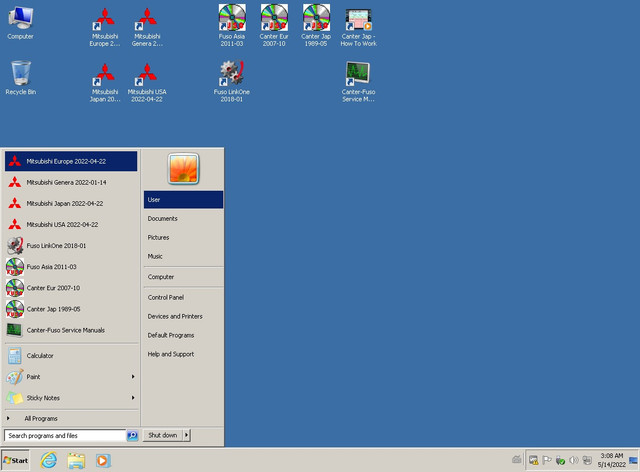Open Mitsubishi USA 2022-04-22 in Start menu
The image size is (640, 472).
[x=71, y=225]
